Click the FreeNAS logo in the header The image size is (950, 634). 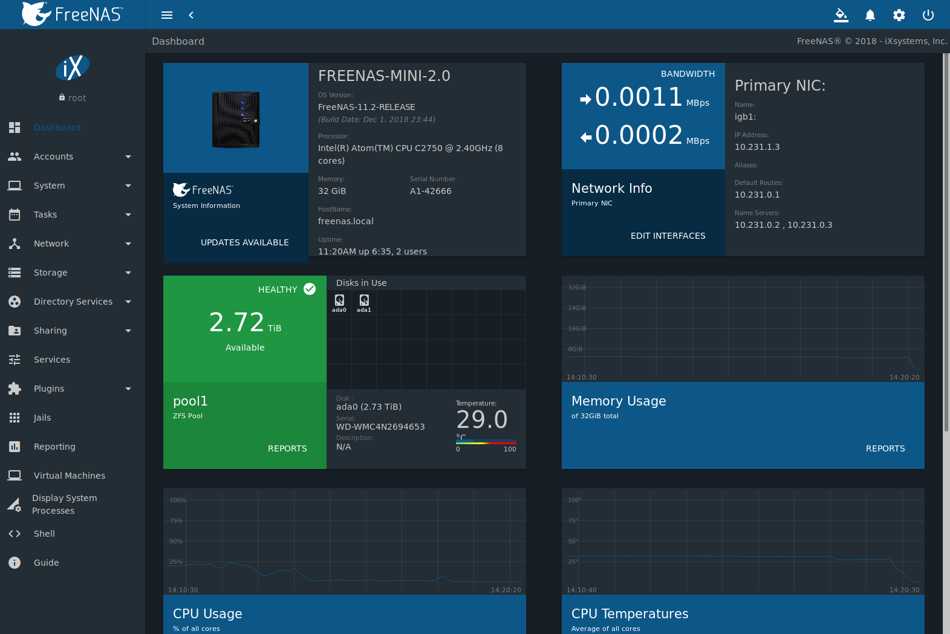pos(72,14)
